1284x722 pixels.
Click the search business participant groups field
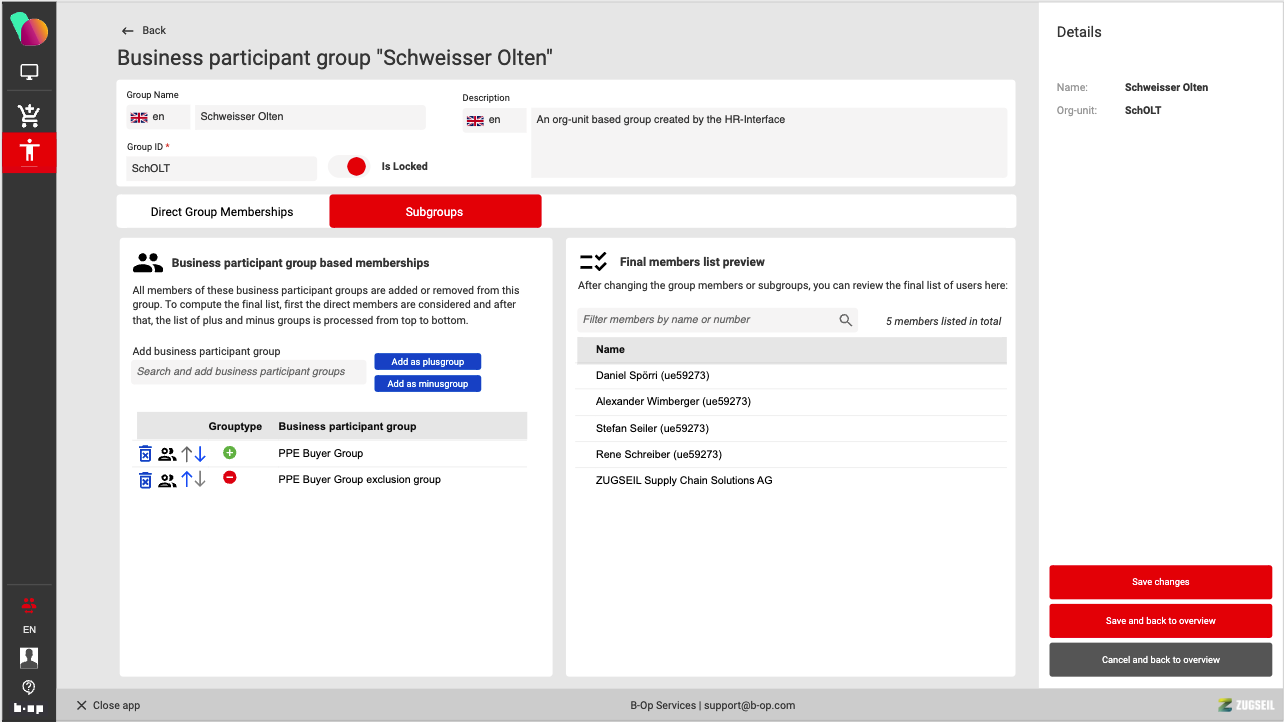pyautogui.click(x=248, y=372)
